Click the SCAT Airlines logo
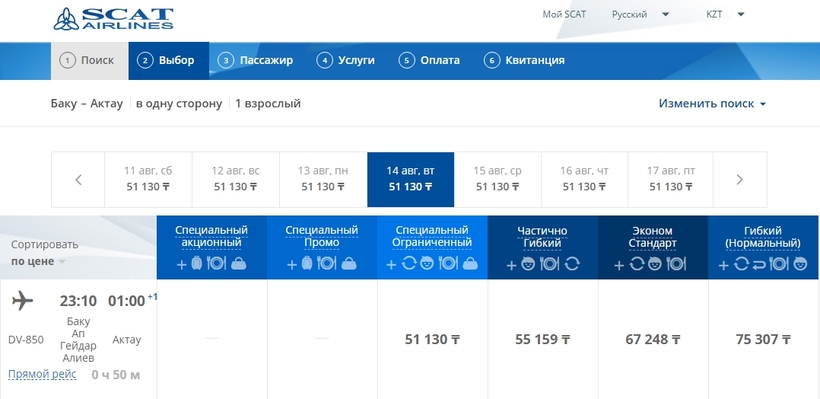The image size is (820, 399). (x=113, y=18)
